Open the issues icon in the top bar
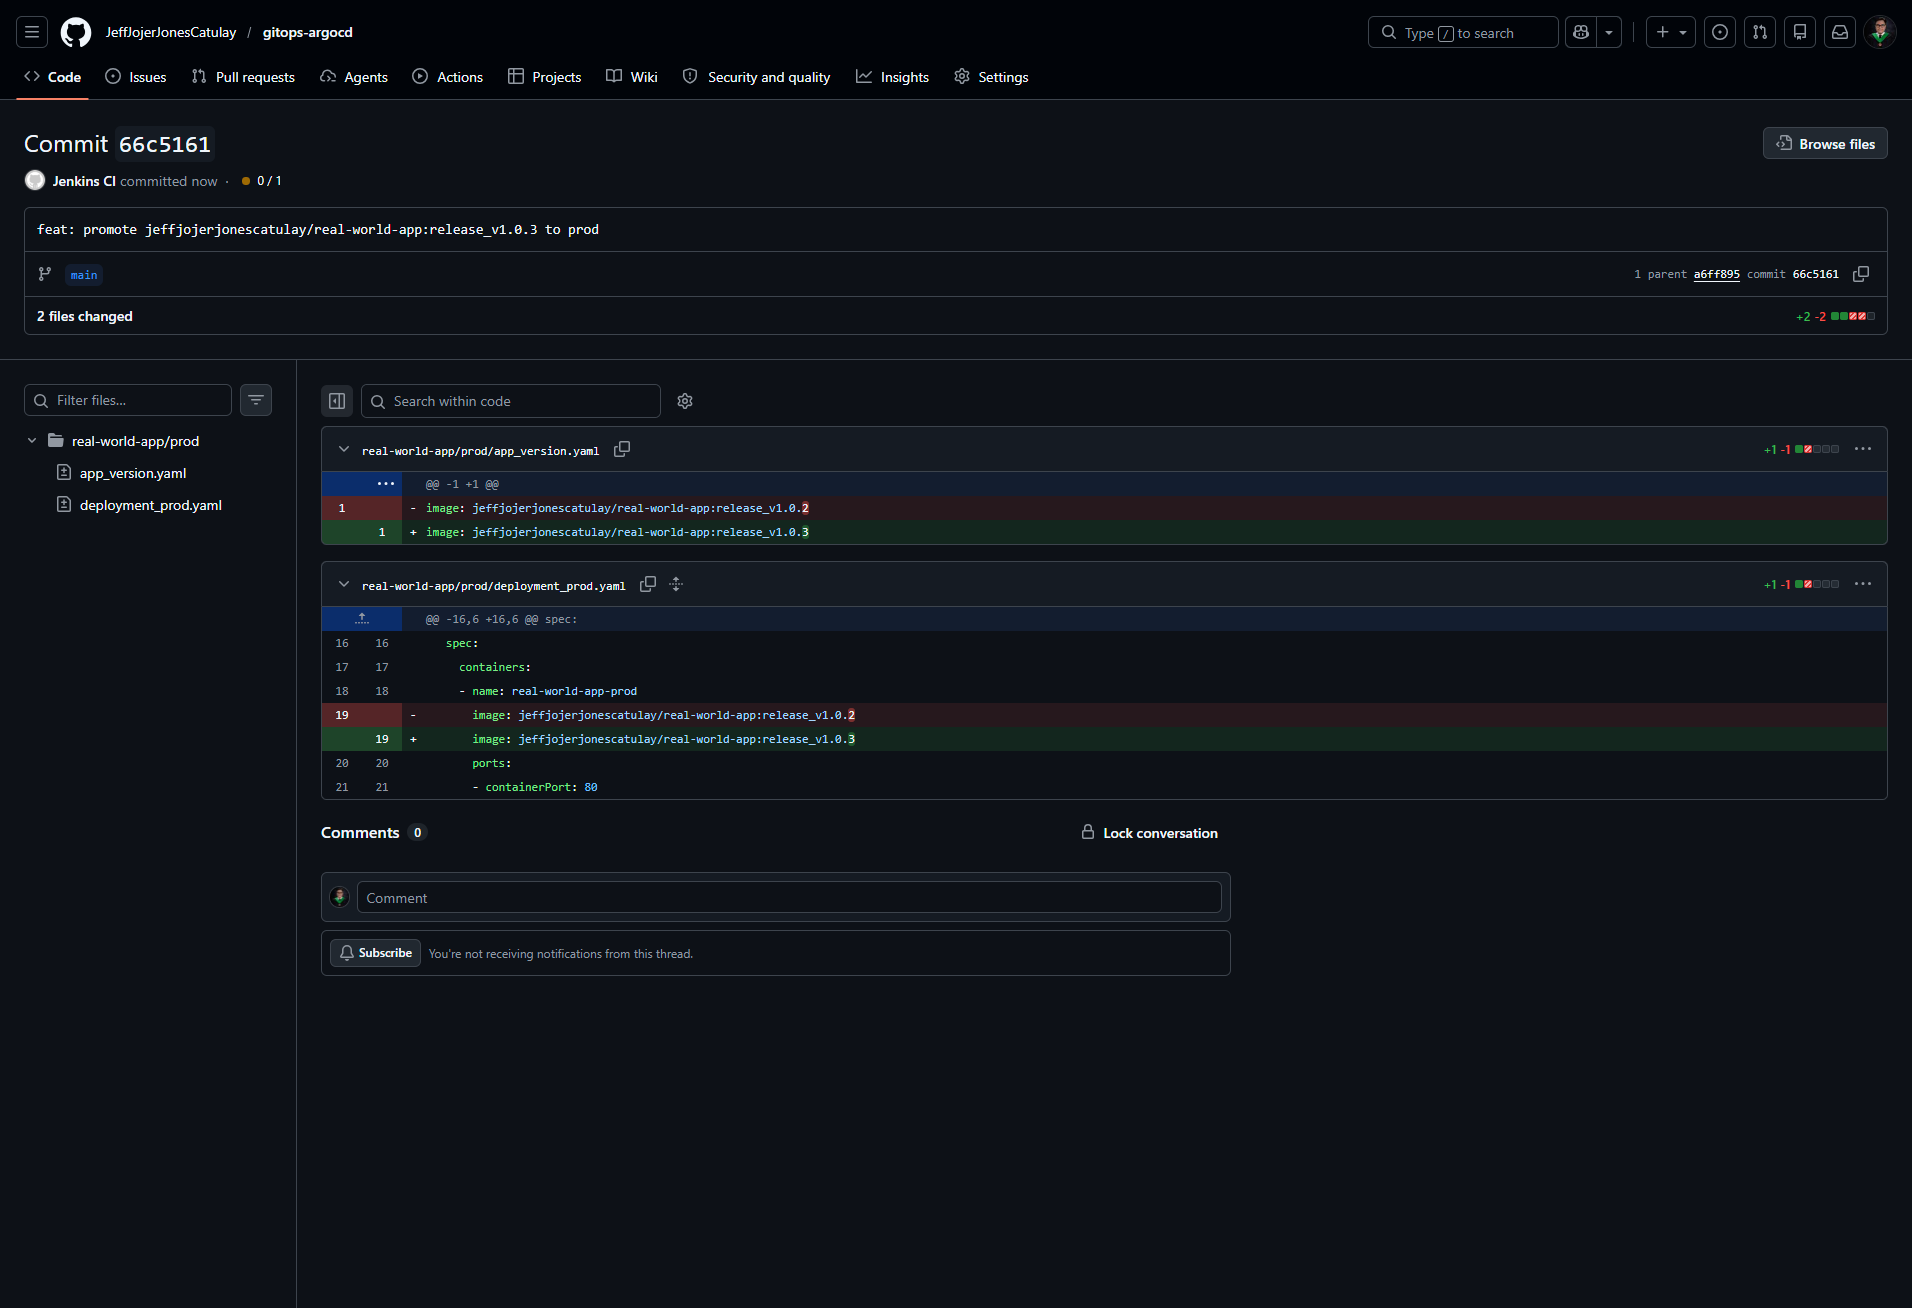Viewport: 1912px width, 1308px height. [1720, 32]
